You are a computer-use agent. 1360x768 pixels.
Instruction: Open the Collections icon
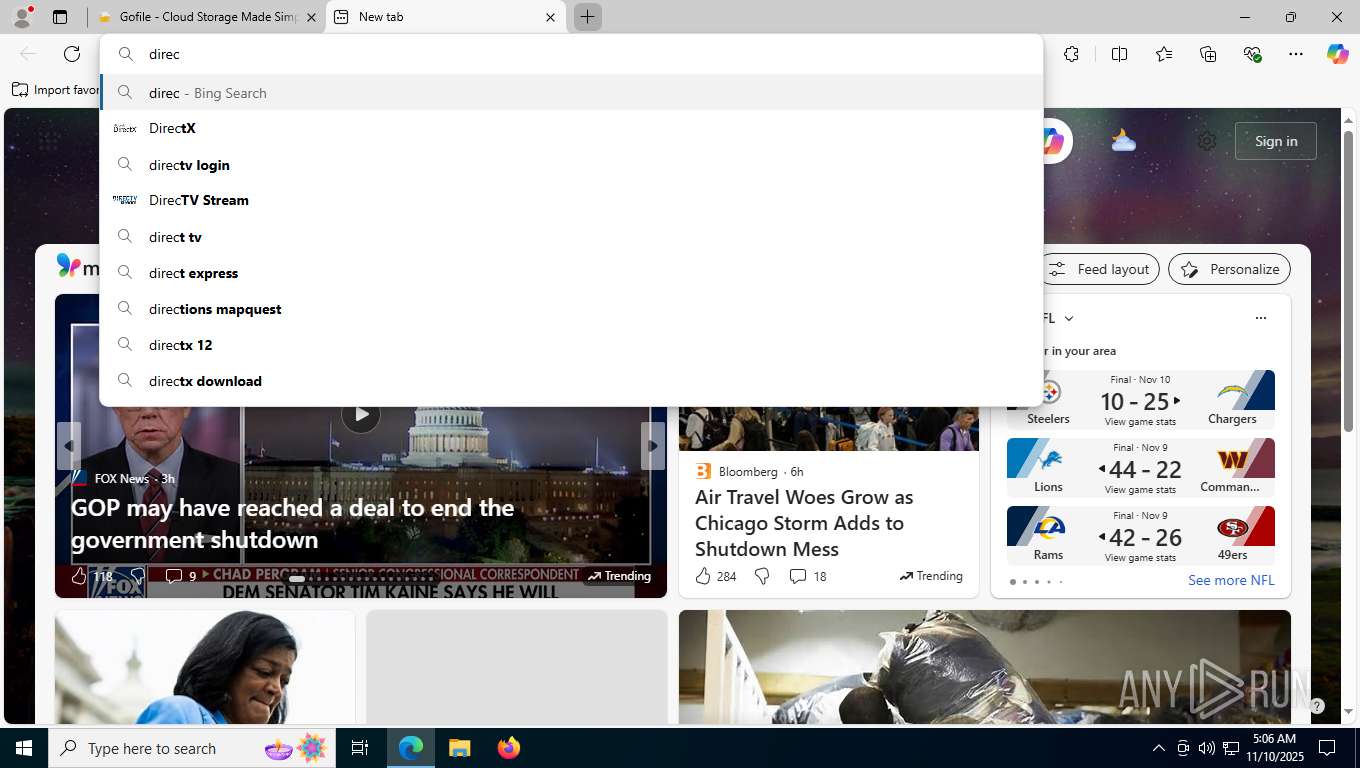pyautogui.click(x=1208, y=54)
